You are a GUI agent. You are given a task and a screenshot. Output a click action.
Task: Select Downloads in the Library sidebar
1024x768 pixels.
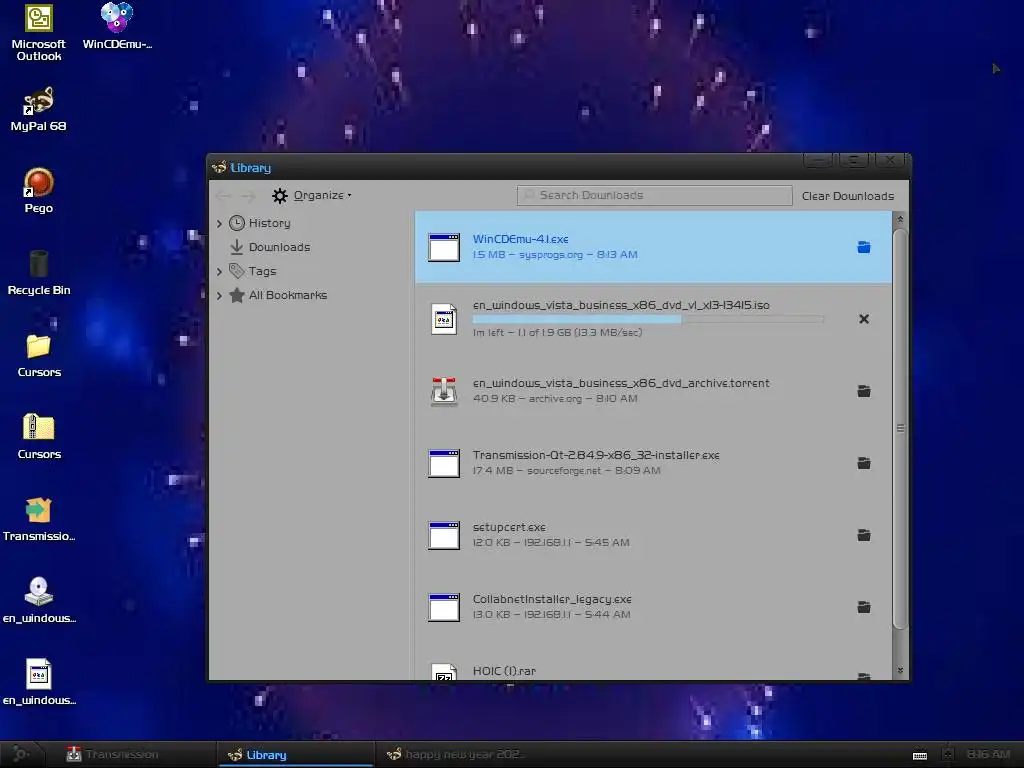pos(279,247)
